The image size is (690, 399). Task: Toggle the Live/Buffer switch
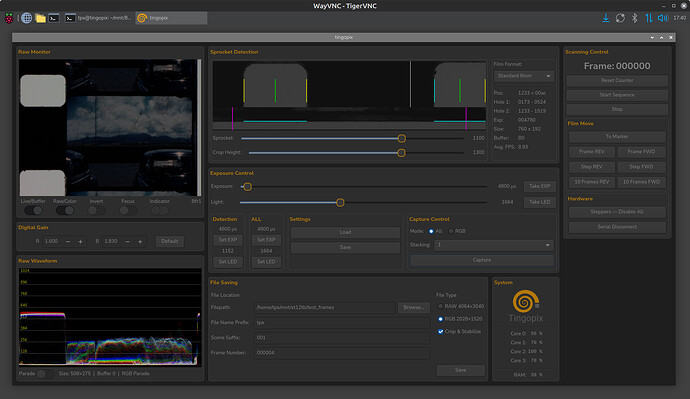(x=33, y=211)
